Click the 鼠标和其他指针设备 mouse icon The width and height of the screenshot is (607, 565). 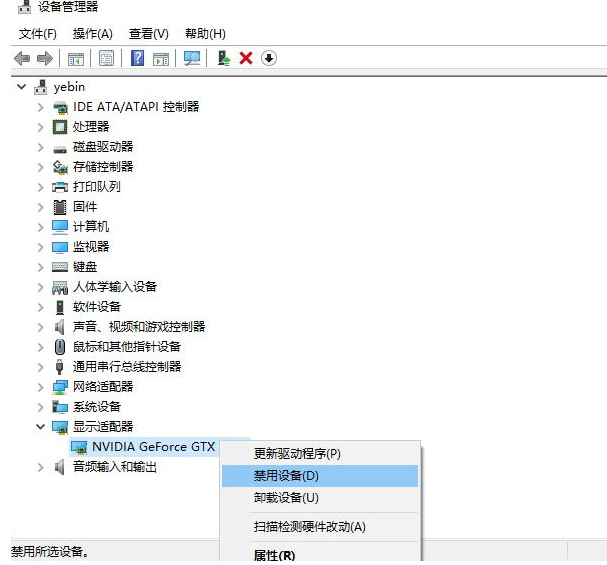[60, 347]
